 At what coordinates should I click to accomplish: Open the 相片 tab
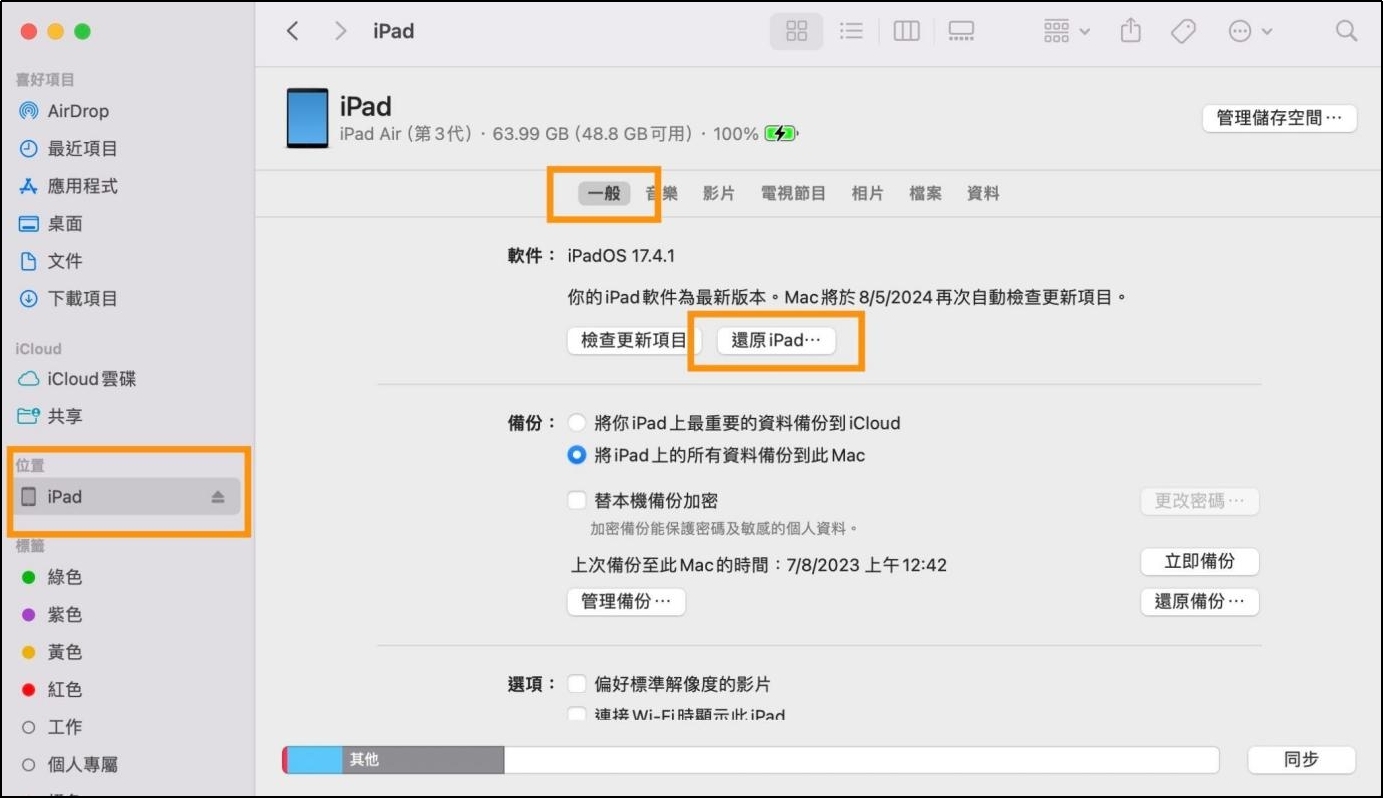point(867,194)
